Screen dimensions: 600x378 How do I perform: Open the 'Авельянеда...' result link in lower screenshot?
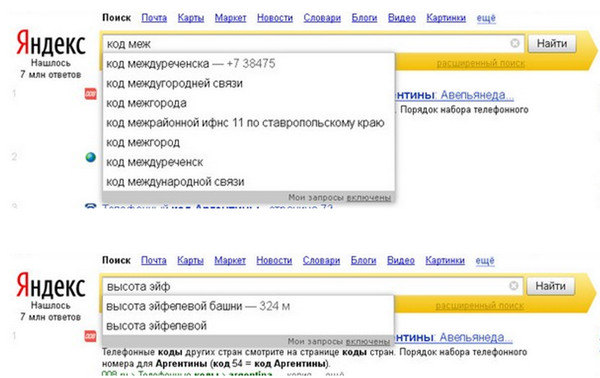pyautogui.click(x=476, y=337)
